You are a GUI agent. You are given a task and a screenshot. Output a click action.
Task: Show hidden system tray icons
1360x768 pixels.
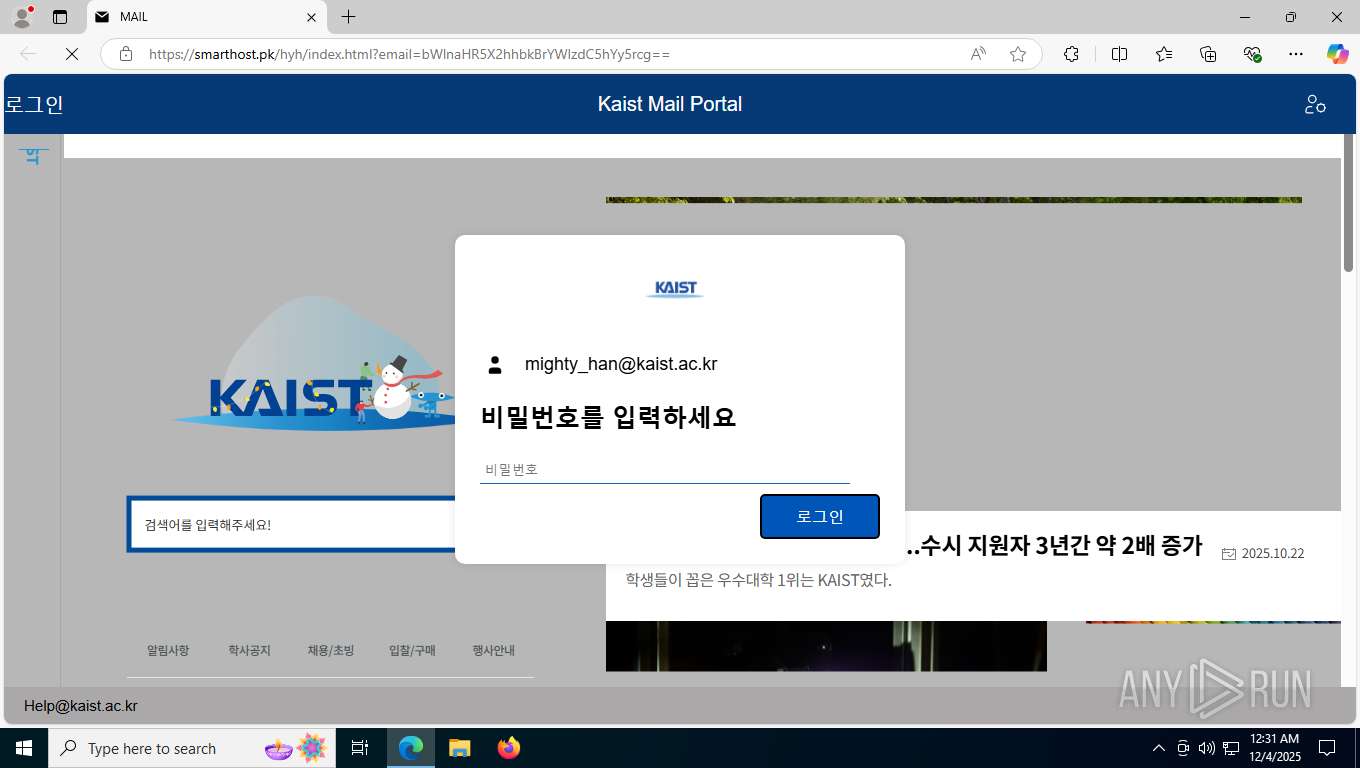coord(1159,748)
